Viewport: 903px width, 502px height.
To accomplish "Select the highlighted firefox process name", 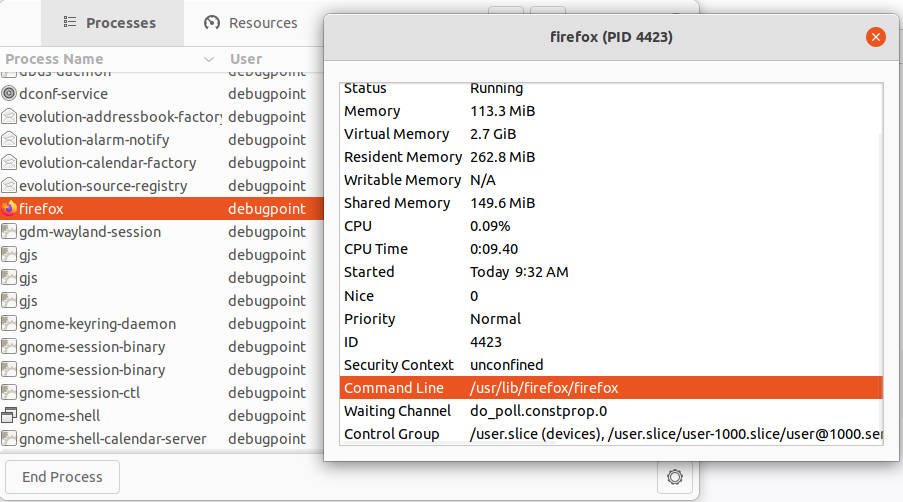I will [41, 208].
